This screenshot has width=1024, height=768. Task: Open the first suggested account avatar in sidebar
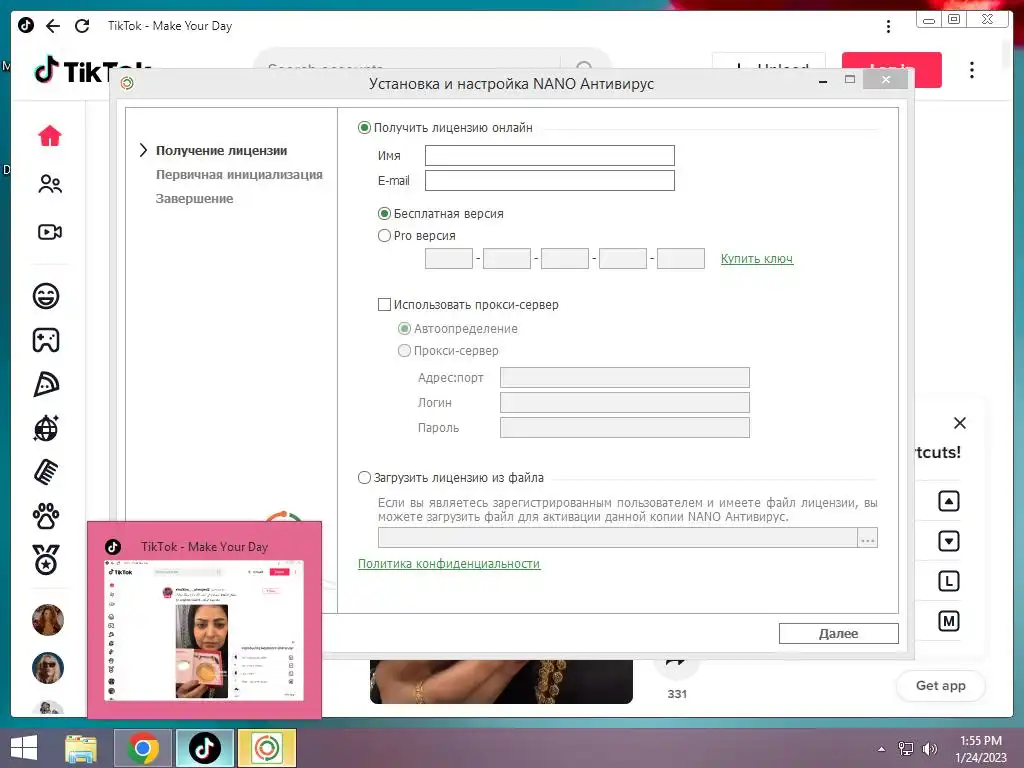(48, 620)
